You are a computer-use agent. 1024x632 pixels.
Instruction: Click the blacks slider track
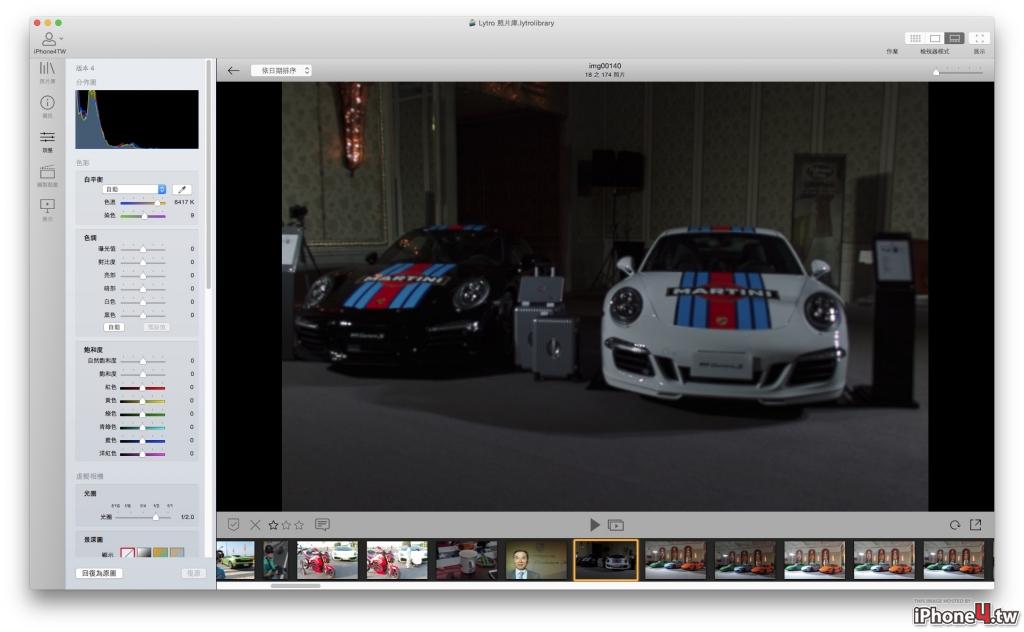coord(143,315)
